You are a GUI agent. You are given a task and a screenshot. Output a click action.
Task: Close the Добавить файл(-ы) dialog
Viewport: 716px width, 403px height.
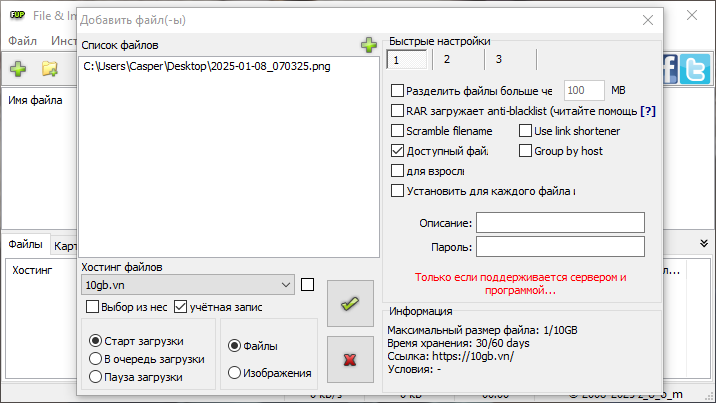tap(648, 20)
